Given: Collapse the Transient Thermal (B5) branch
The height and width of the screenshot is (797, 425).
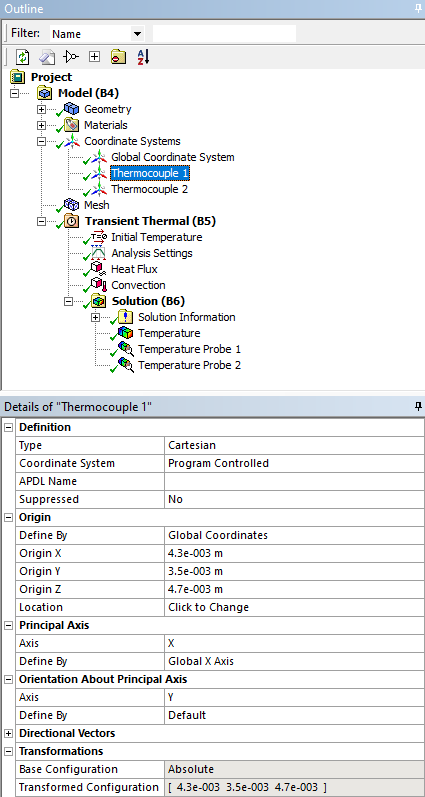Looking at the screenshot, I should [x=42, y=222].
